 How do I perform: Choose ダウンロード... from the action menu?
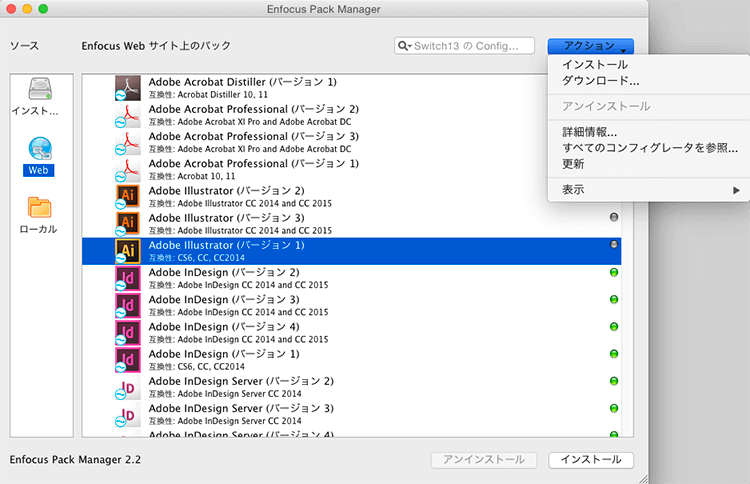tap(600, 80)
